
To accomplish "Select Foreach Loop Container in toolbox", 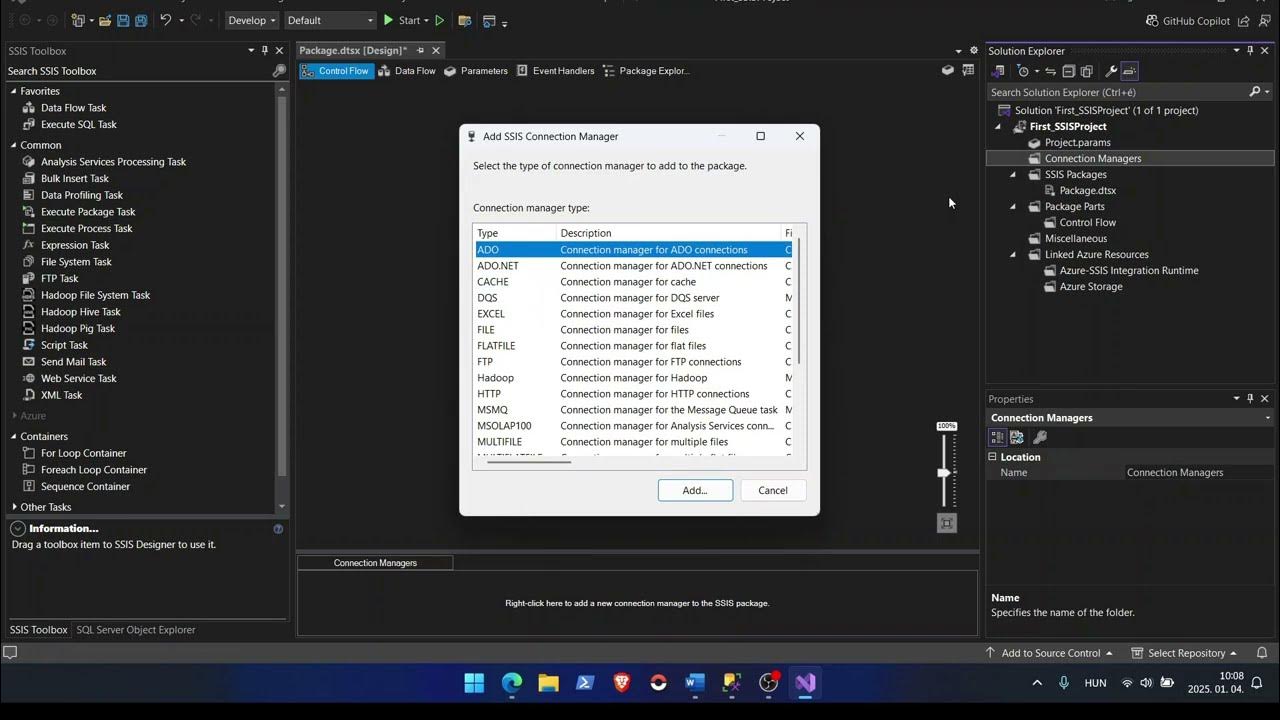I will 93,470.
